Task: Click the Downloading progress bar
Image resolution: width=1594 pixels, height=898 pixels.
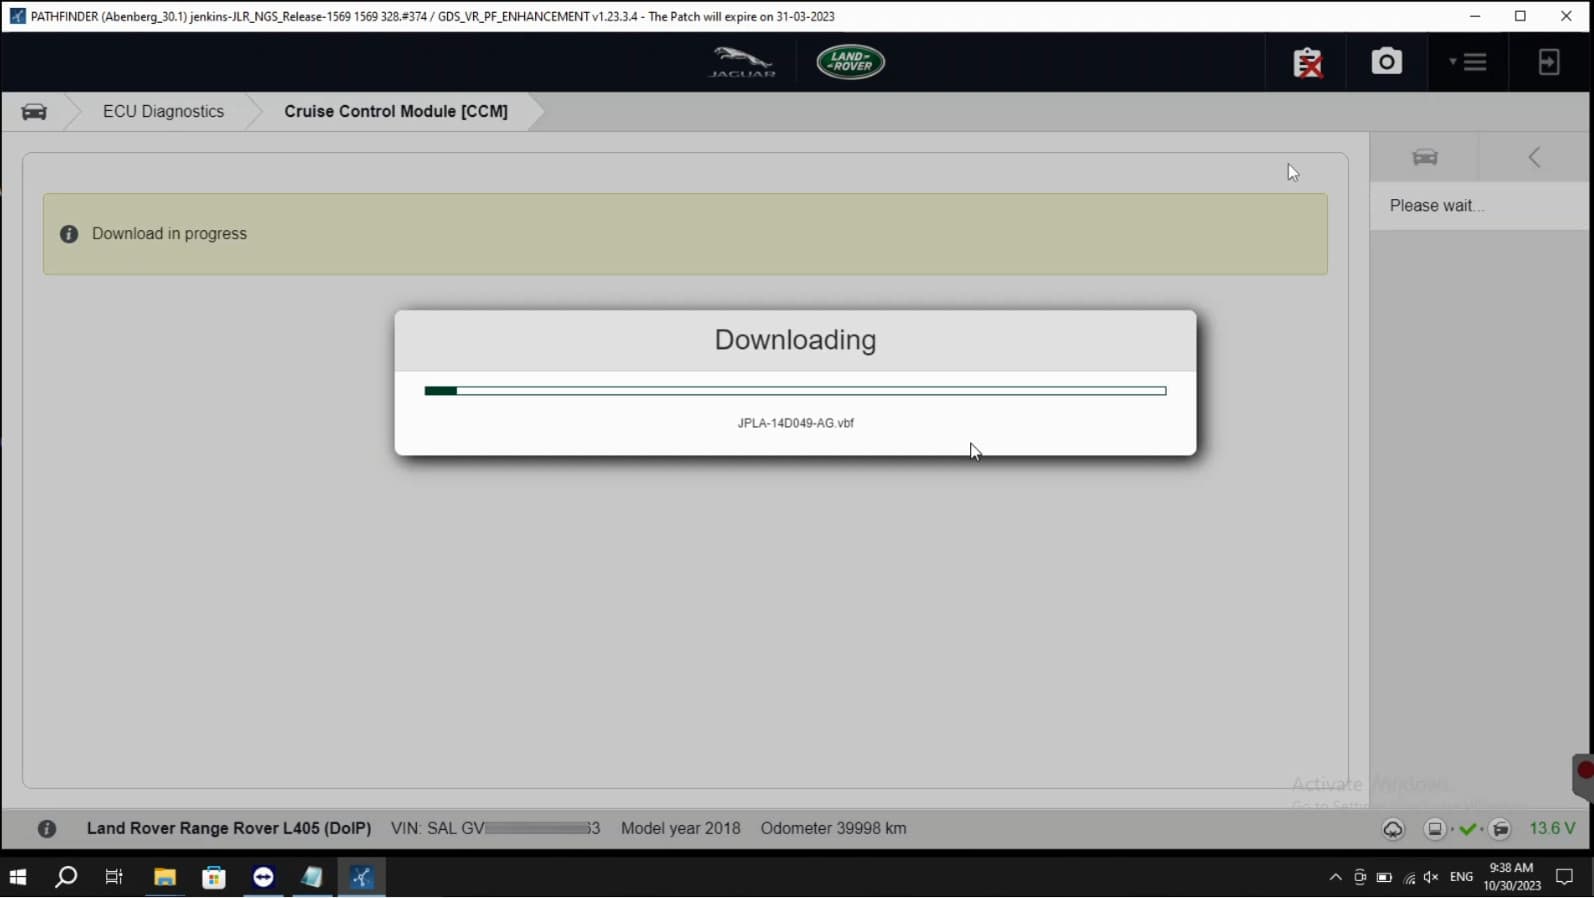Action: click(x=795, y=391)
